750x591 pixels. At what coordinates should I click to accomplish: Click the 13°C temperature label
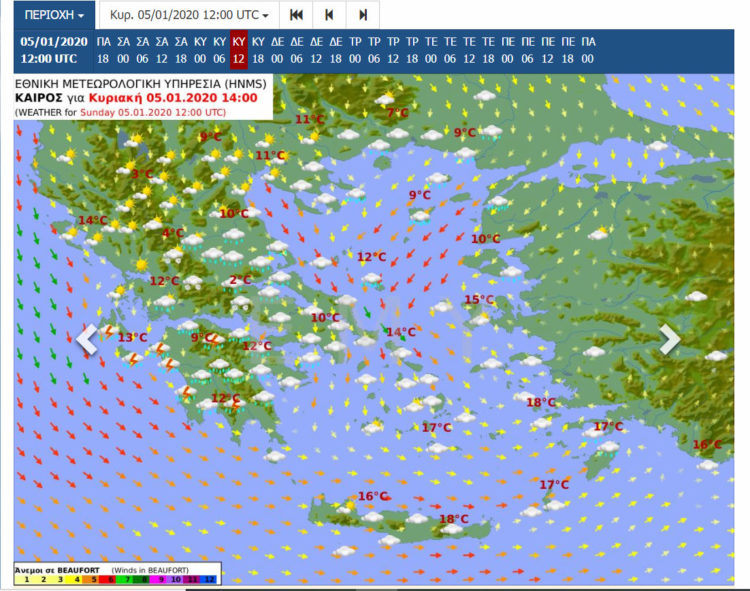tap(132, 338)
